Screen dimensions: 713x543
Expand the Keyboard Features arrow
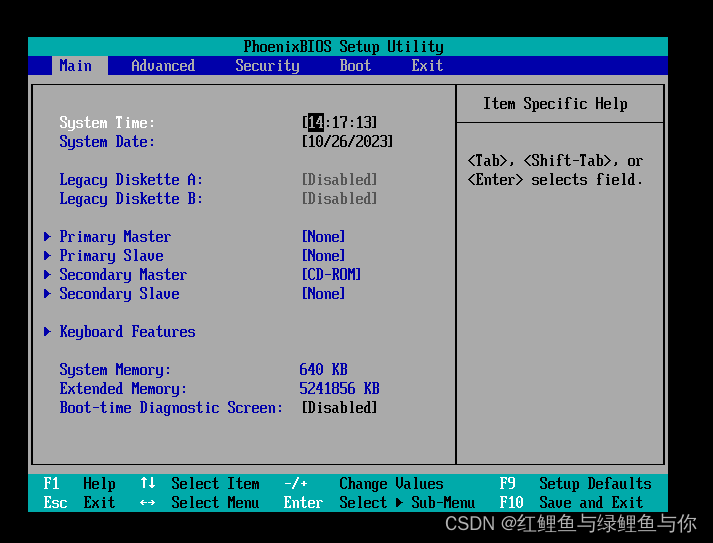(47, 332)
